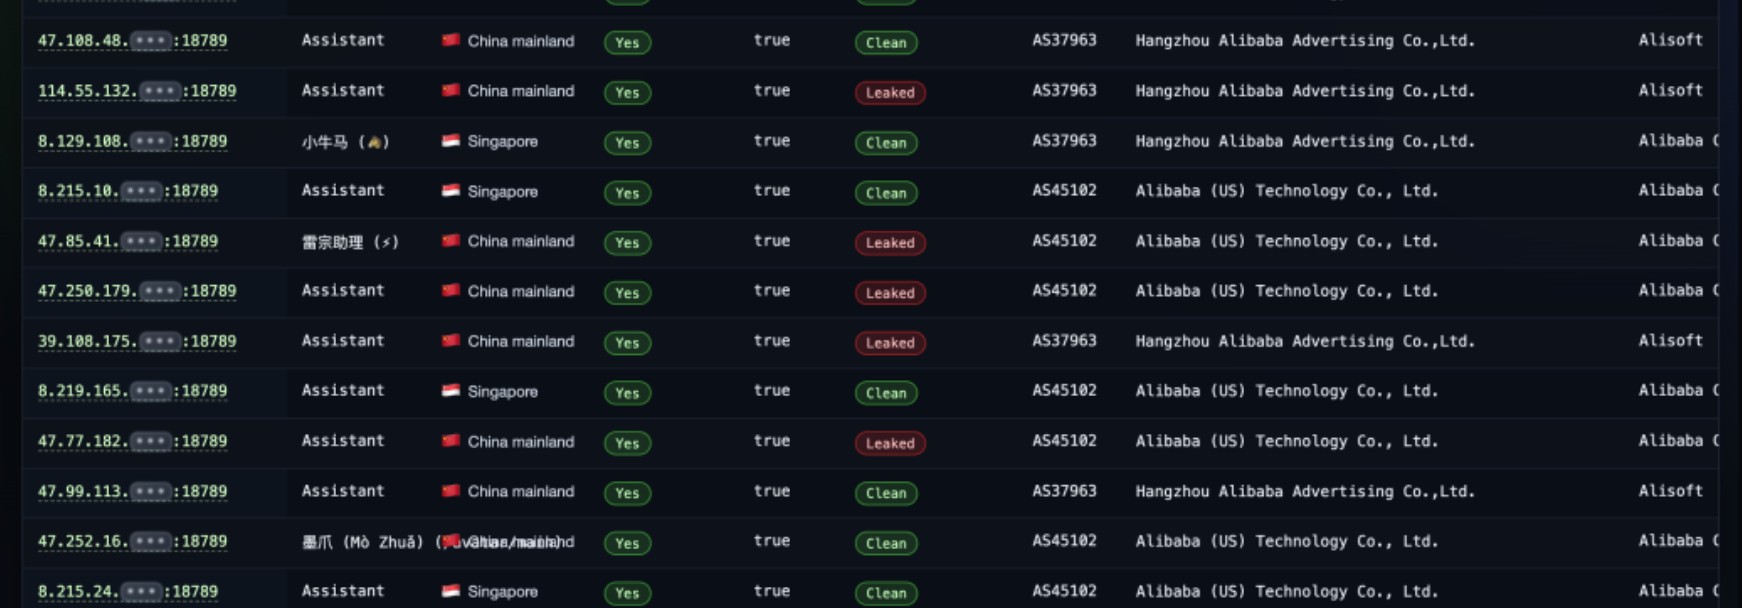This screenshot has width=1742, height=608.
Task: Click the China flag in the 47.99.113 row
Action: [451, 490]
